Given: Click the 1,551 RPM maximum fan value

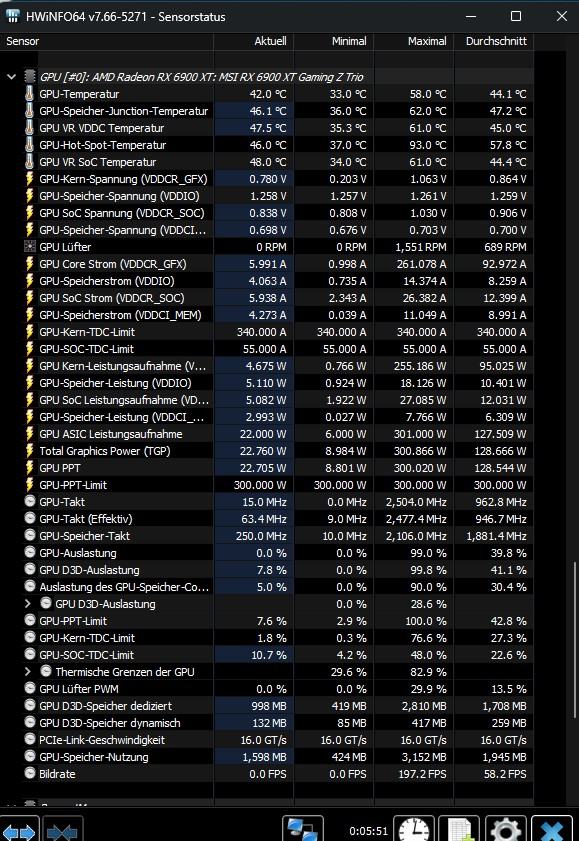Looking at the screenshot, I should click(421, 247).
